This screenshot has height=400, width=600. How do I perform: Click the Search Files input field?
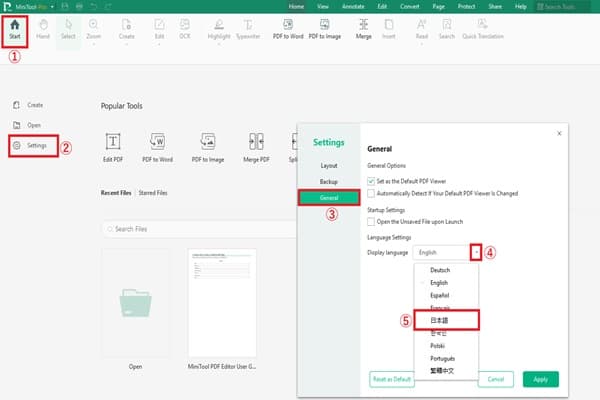[x=199, y=229]
